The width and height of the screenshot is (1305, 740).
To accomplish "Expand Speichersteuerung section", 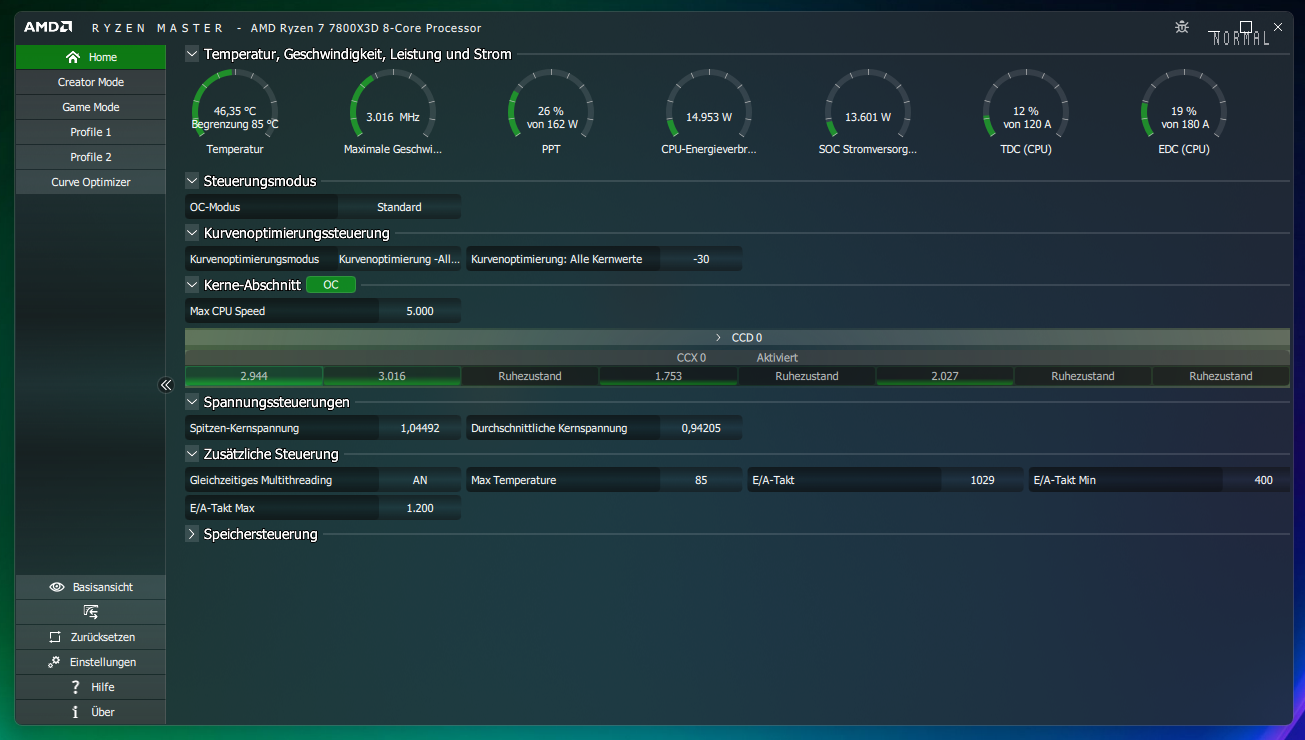I will (192, 534).
